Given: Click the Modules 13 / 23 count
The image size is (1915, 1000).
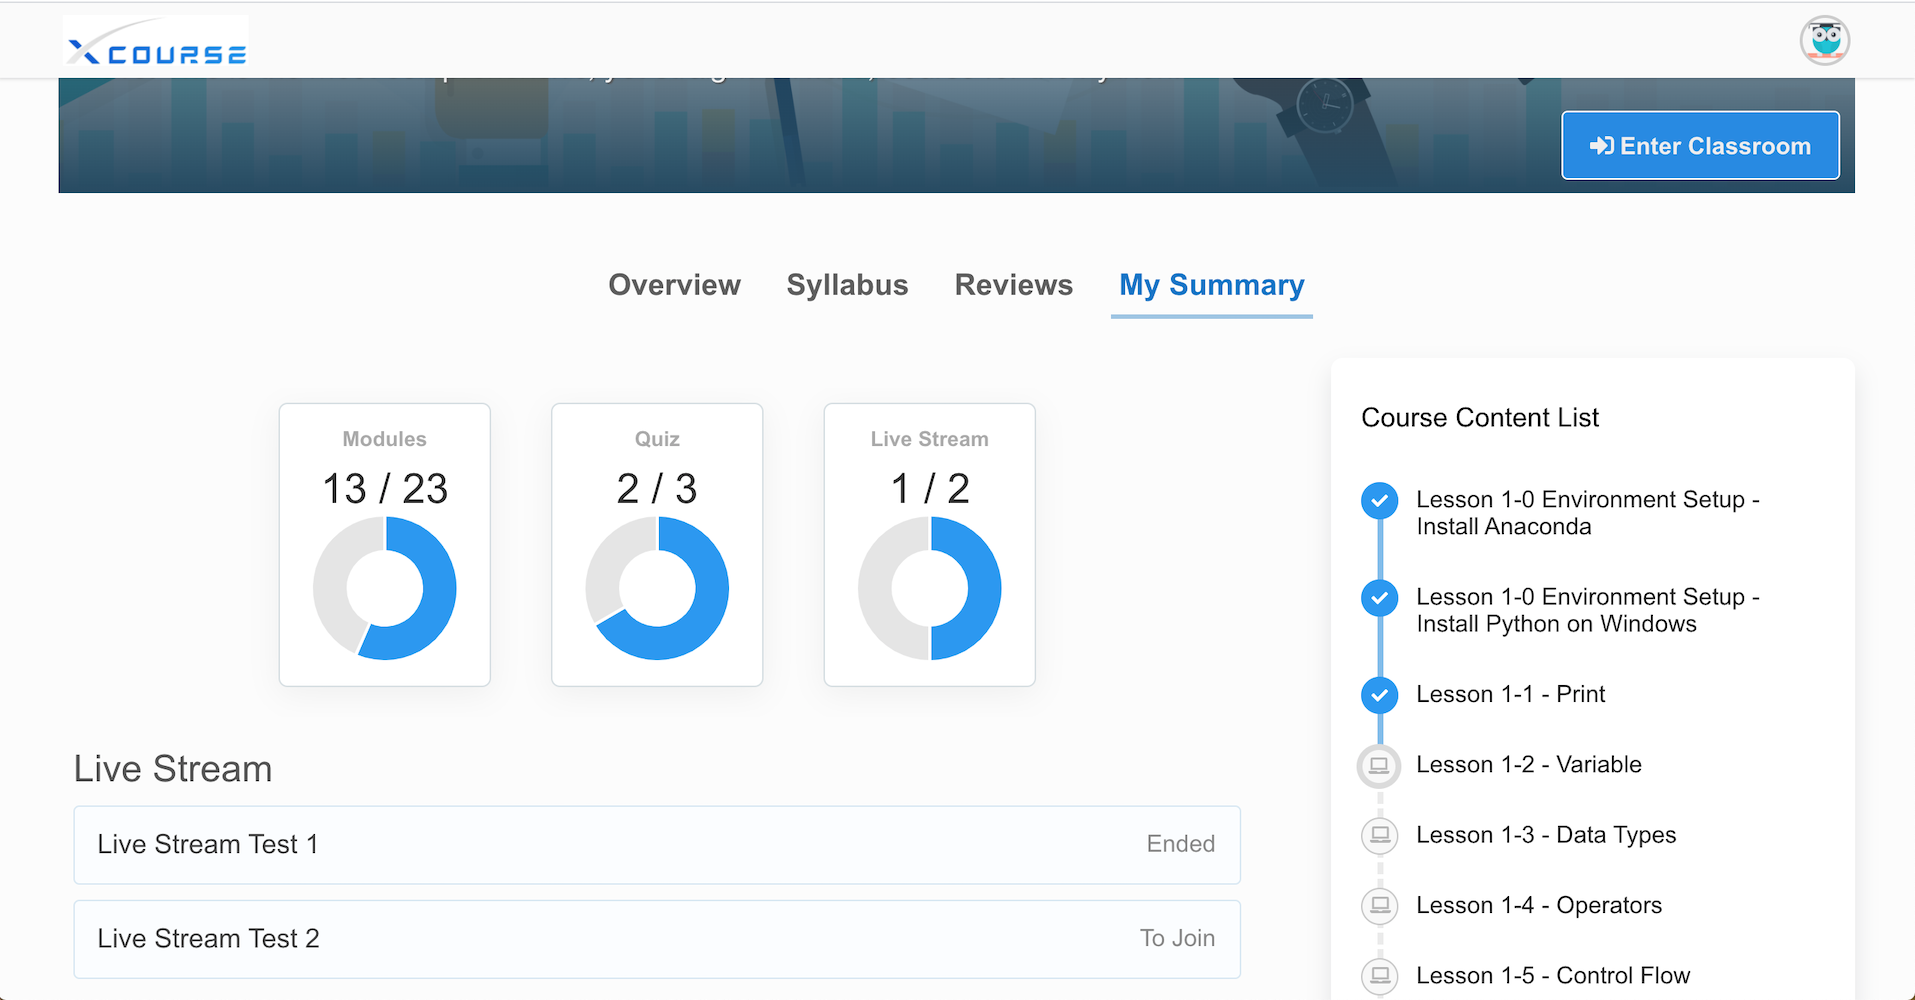Looking at the screenshot, I should pyautogui.click(x=385, y=489).
